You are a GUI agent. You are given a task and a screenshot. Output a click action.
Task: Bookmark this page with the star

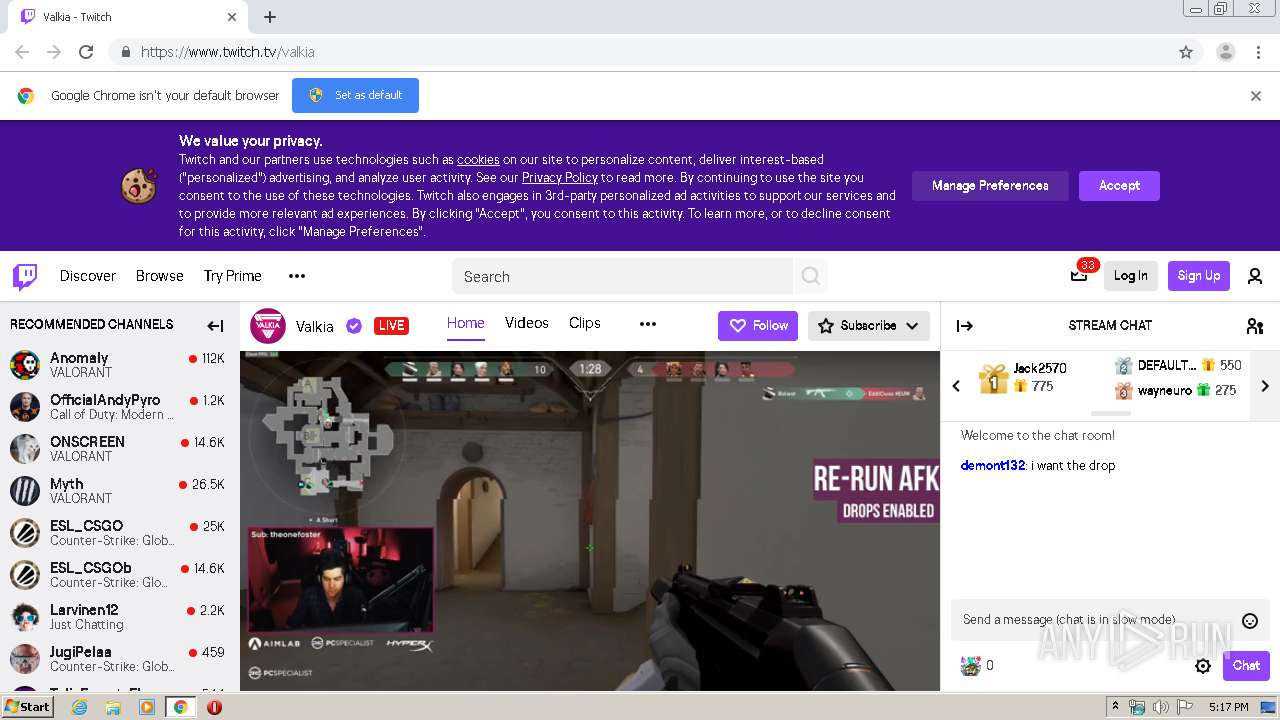(x=1186, y=52)
